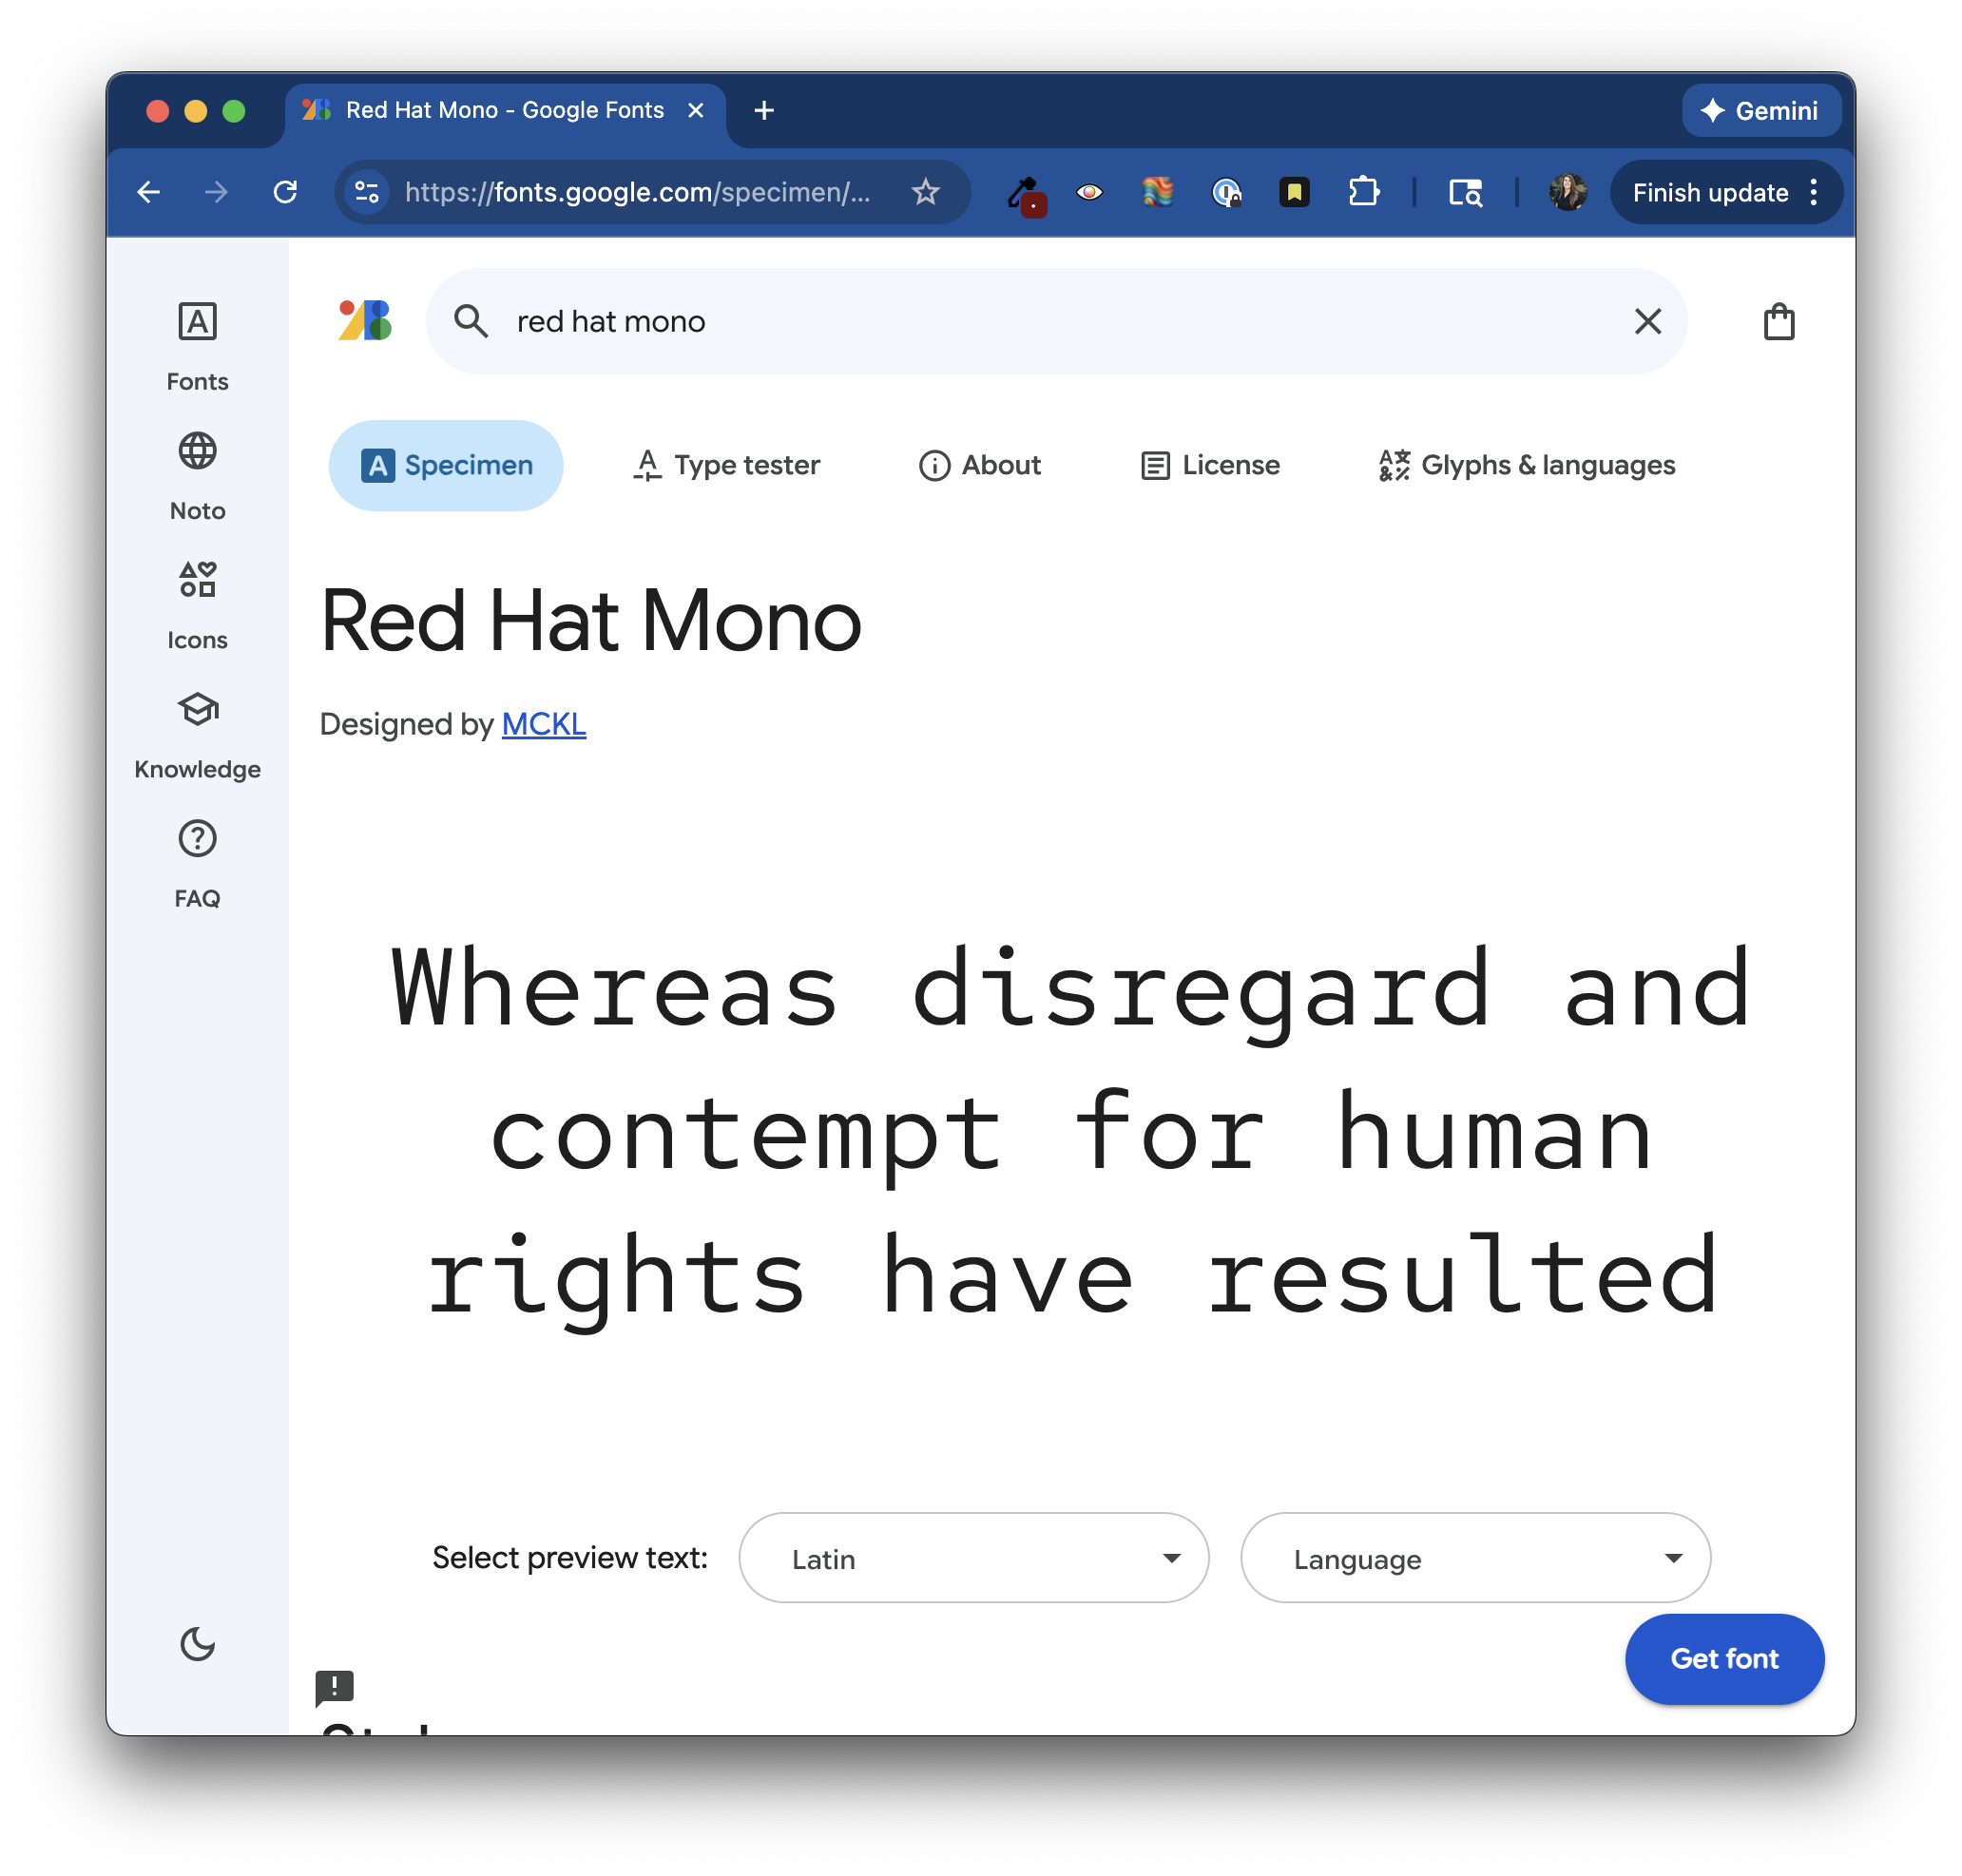Open Chrome extensions puzzle icon
Screen dimensions: 1962x1876
click(x=1363, y=192)
